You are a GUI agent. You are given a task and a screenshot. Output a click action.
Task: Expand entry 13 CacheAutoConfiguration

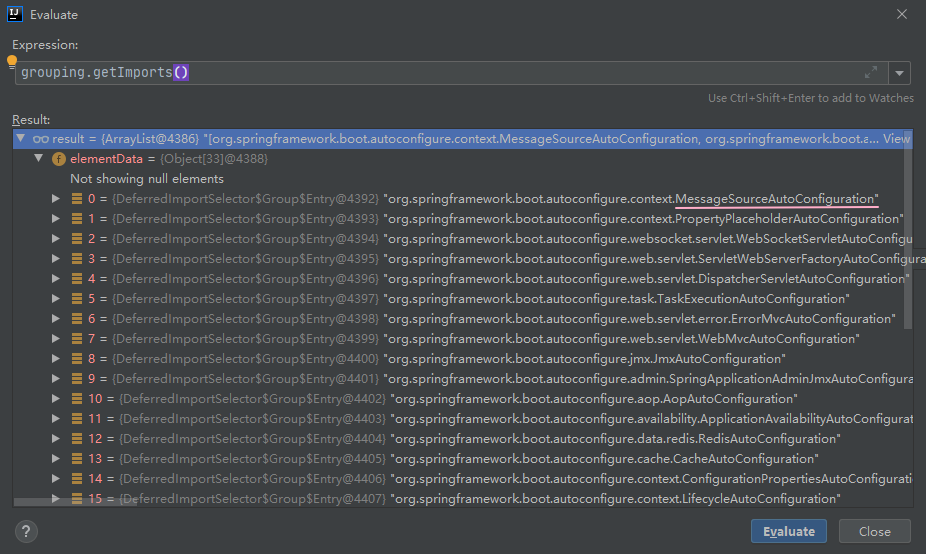pos(56,459)
